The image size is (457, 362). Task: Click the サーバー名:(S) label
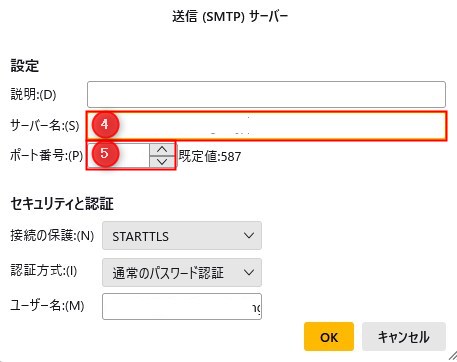45,126
